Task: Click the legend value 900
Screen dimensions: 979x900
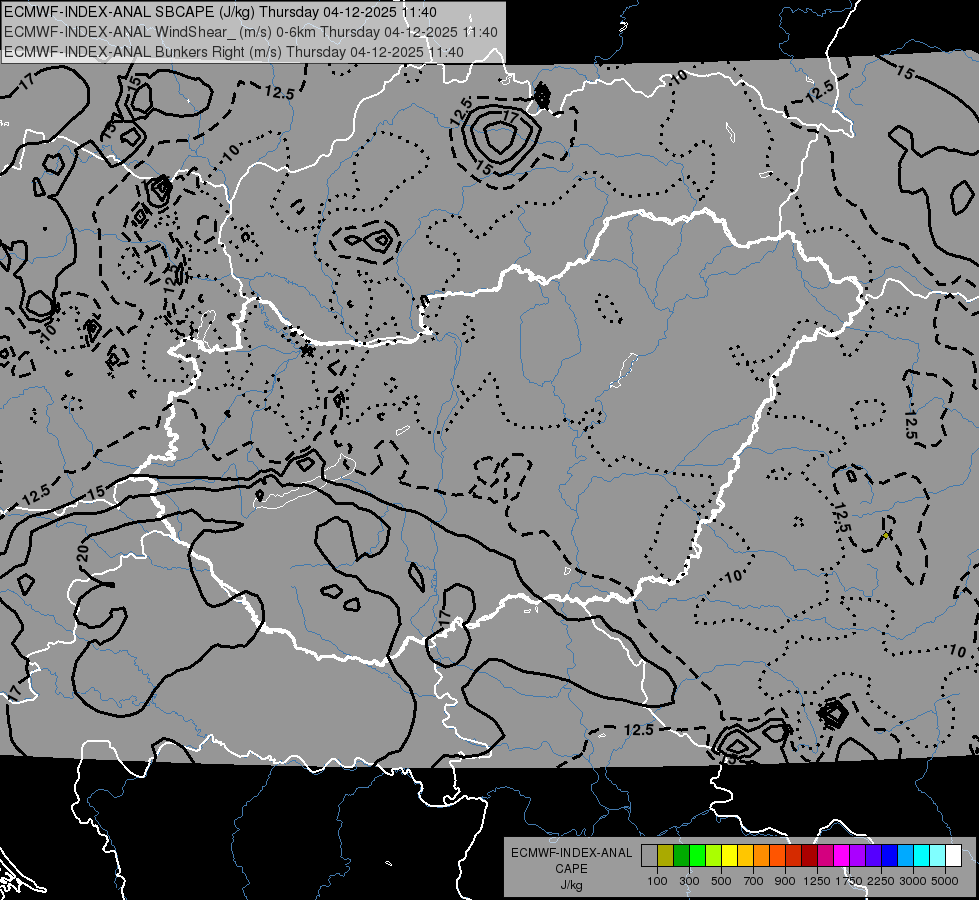Action: click(x=785, y=881)
